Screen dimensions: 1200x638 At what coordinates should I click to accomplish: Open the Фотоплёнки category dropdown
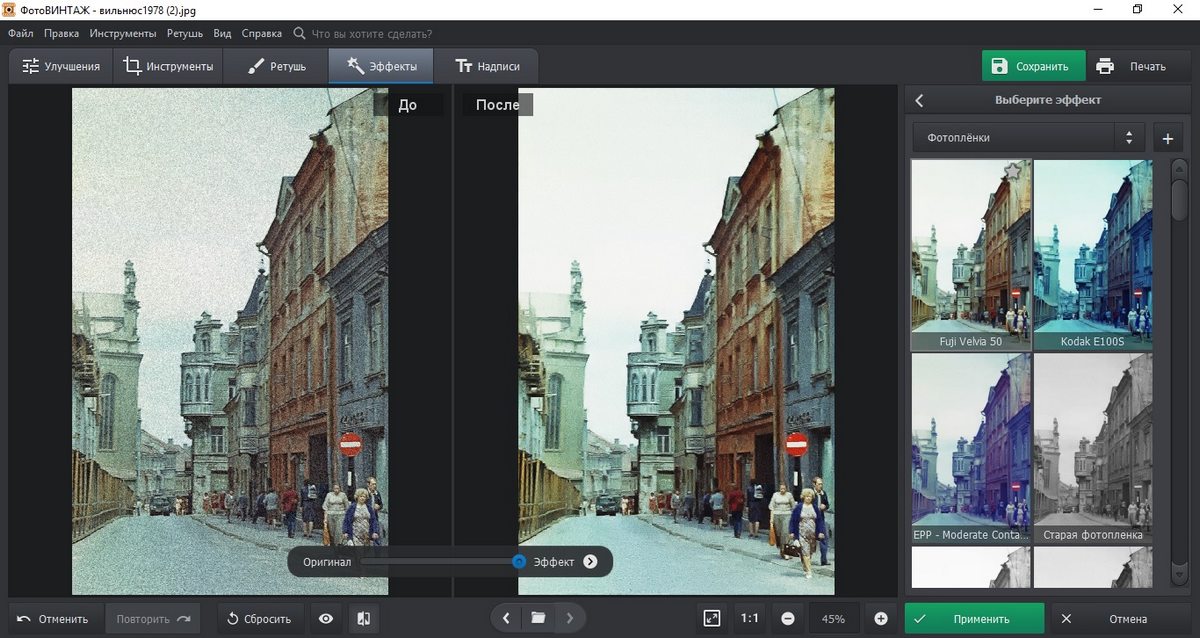click(x=1028, y=138)
